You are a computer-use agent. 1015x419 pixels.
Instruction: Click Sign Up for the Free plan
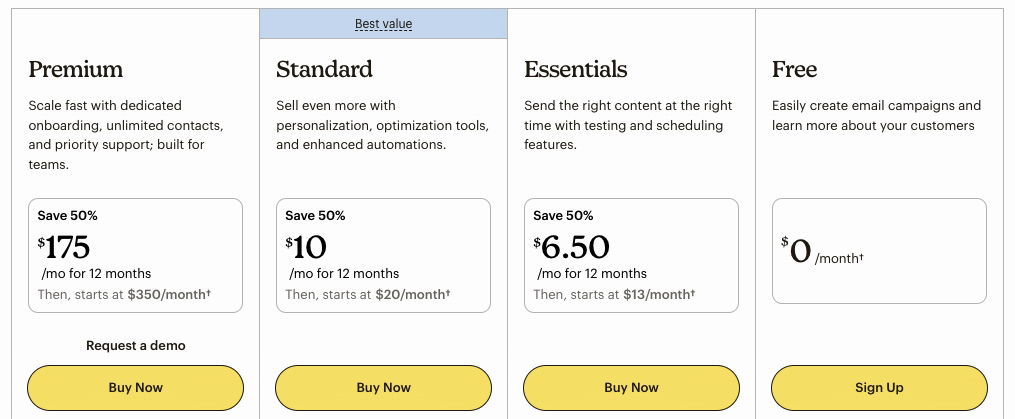(x=879, y=388)
